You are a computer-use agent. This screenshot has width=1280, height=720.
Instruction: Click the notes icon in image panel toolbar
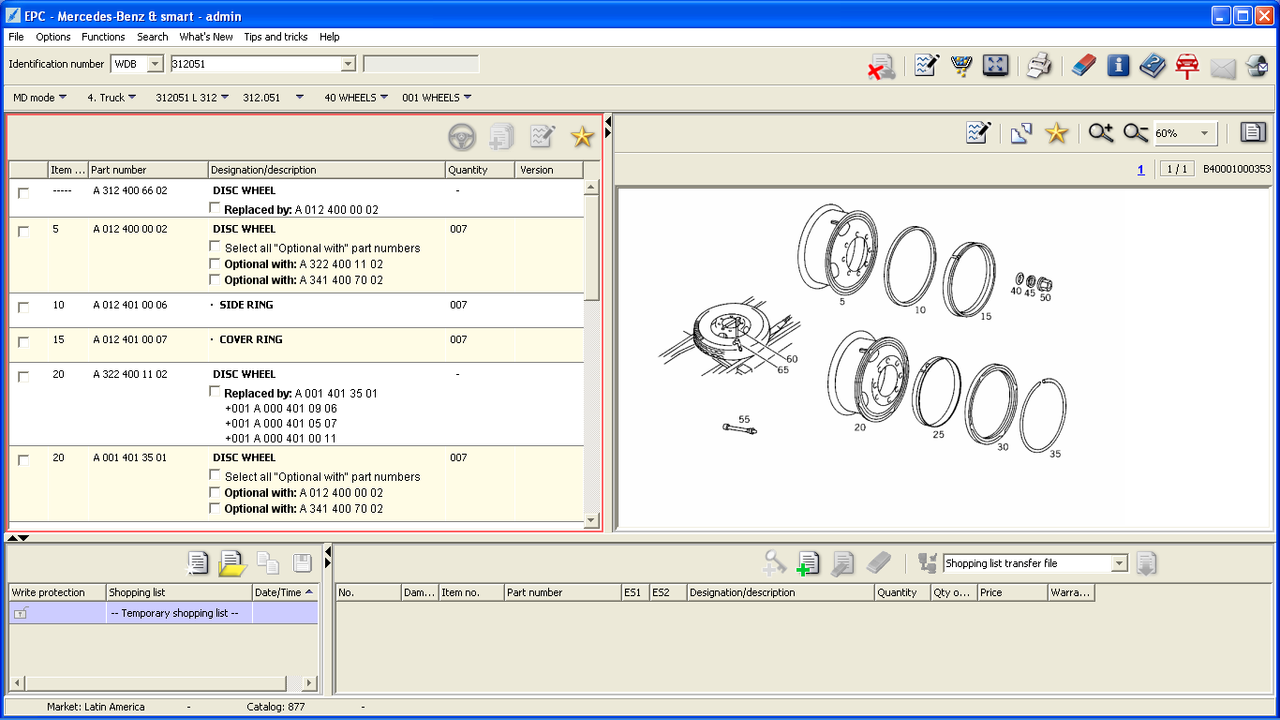click(978, 132)
